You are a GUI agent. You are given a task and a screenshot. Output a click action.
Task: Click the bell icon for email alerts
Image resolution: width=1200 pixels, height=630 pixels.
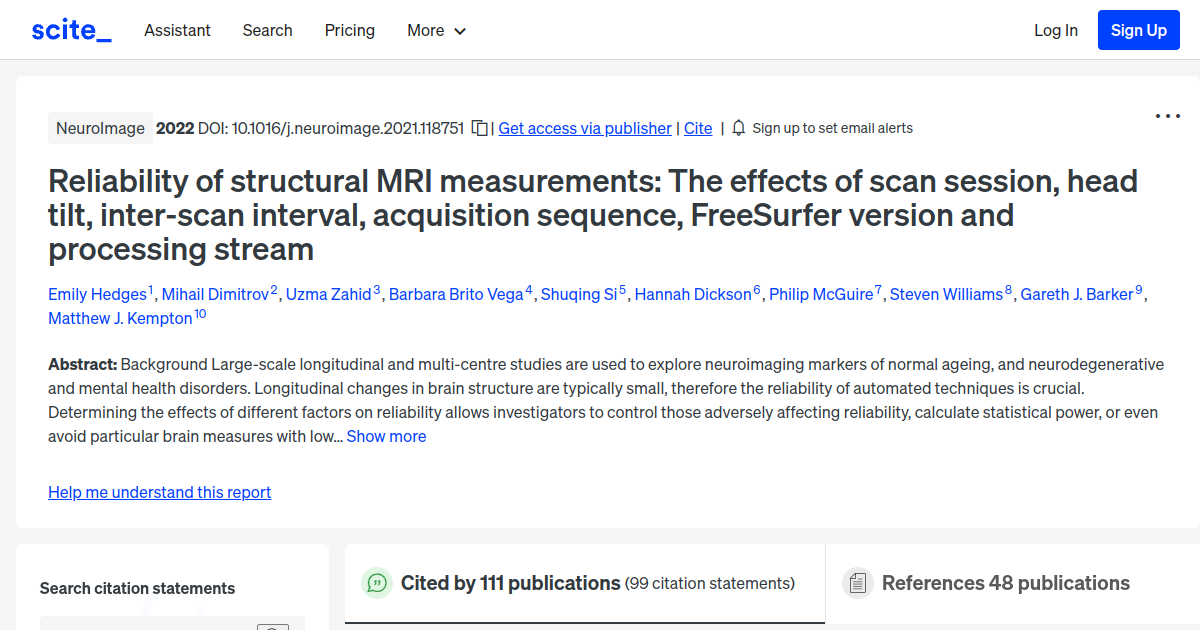pos(738,128)
